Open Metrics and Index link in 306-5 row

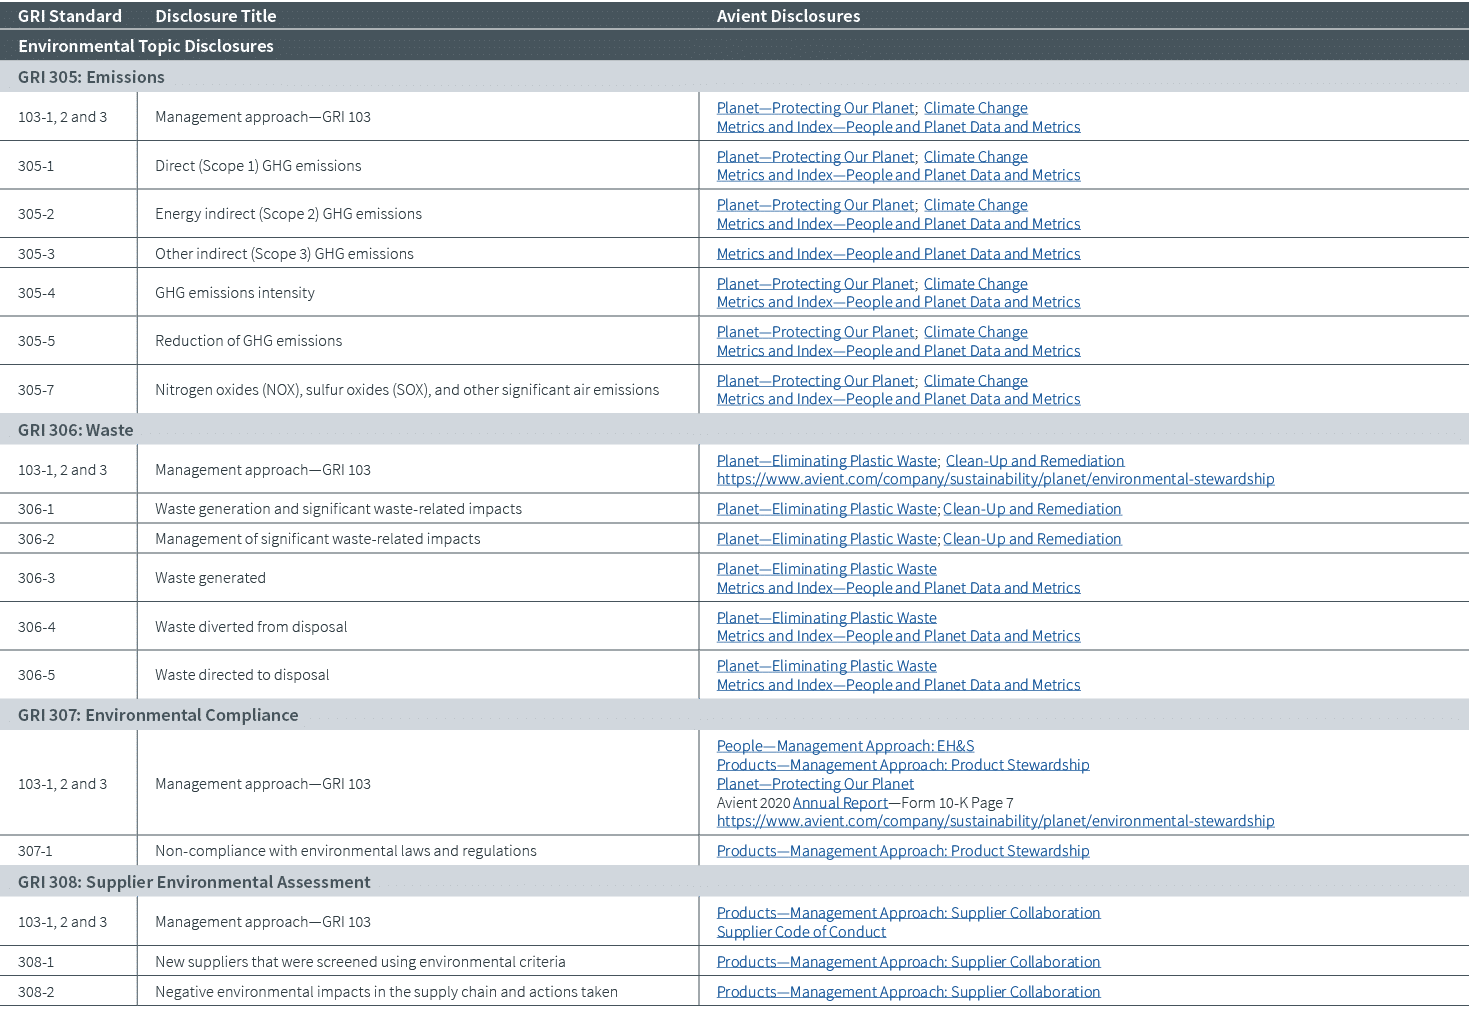point(898,685)
